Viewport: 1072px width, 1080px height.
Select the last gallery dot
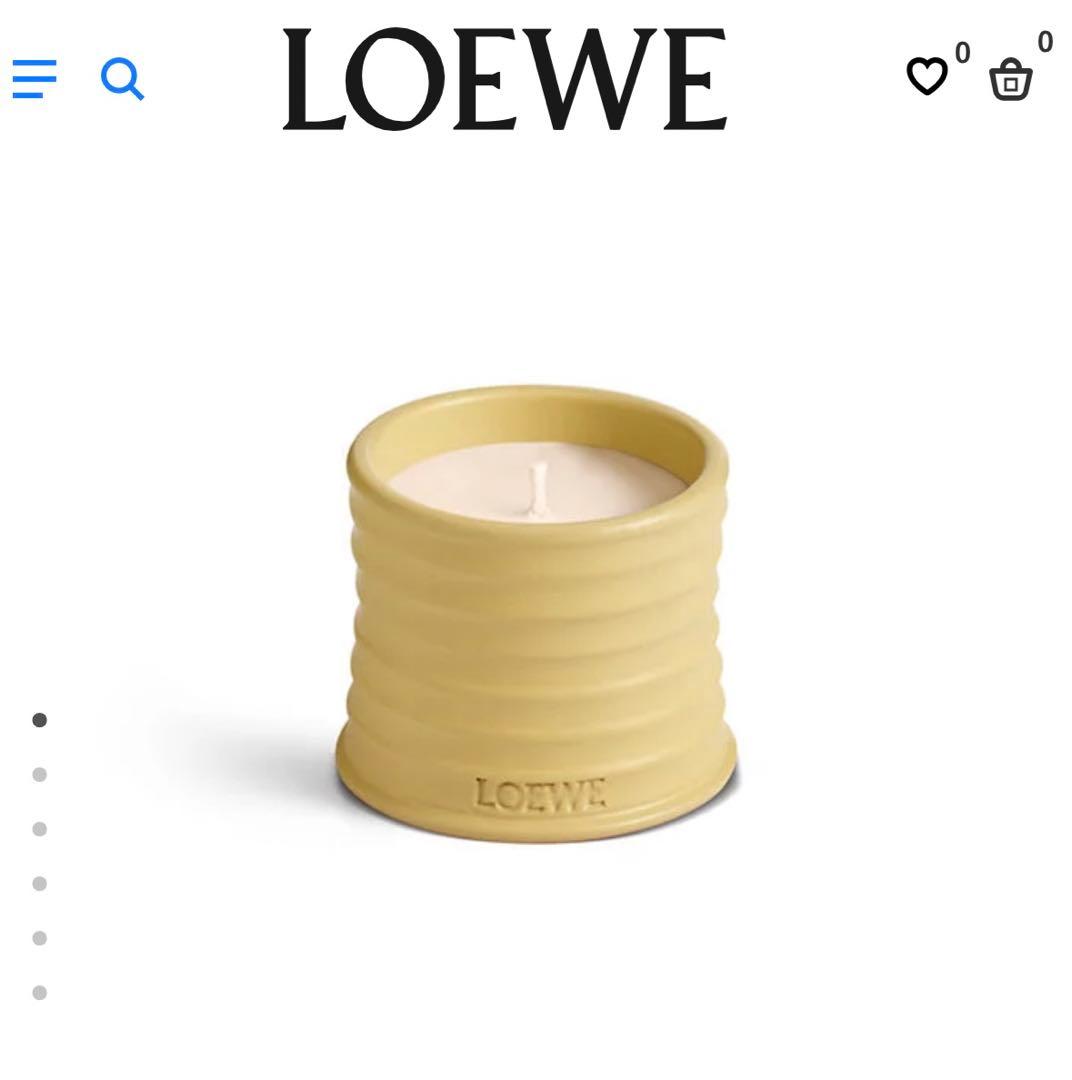(40, 993)
